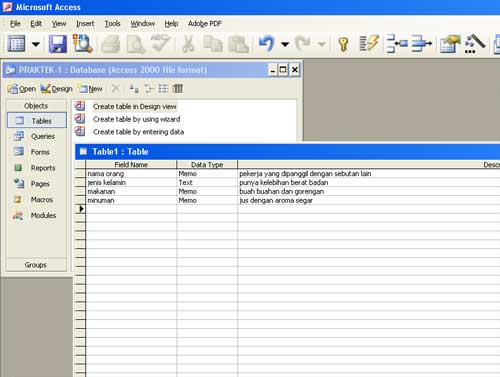
Task: Click the Cut scissors icon
Action: 188,44
